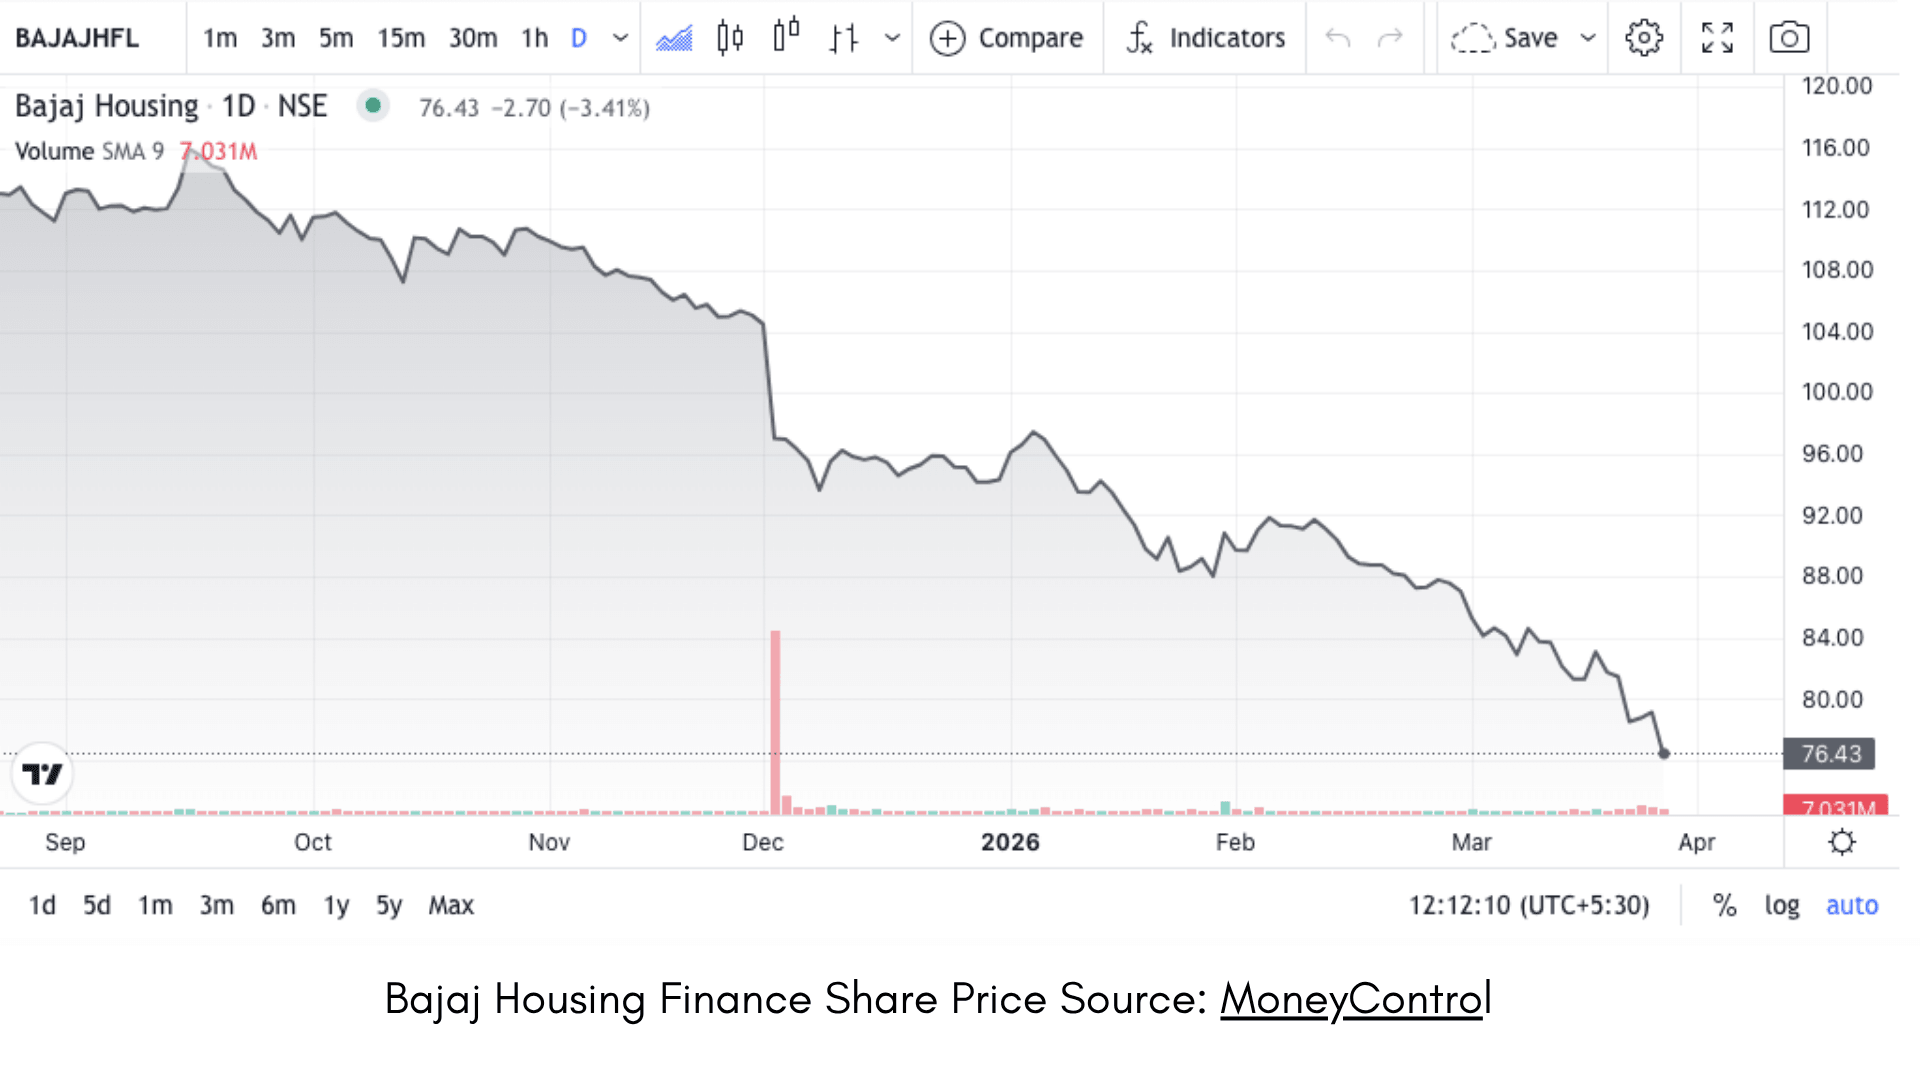
Task: Switch to candlestick chart icon
Action: (x=730, y=38)
